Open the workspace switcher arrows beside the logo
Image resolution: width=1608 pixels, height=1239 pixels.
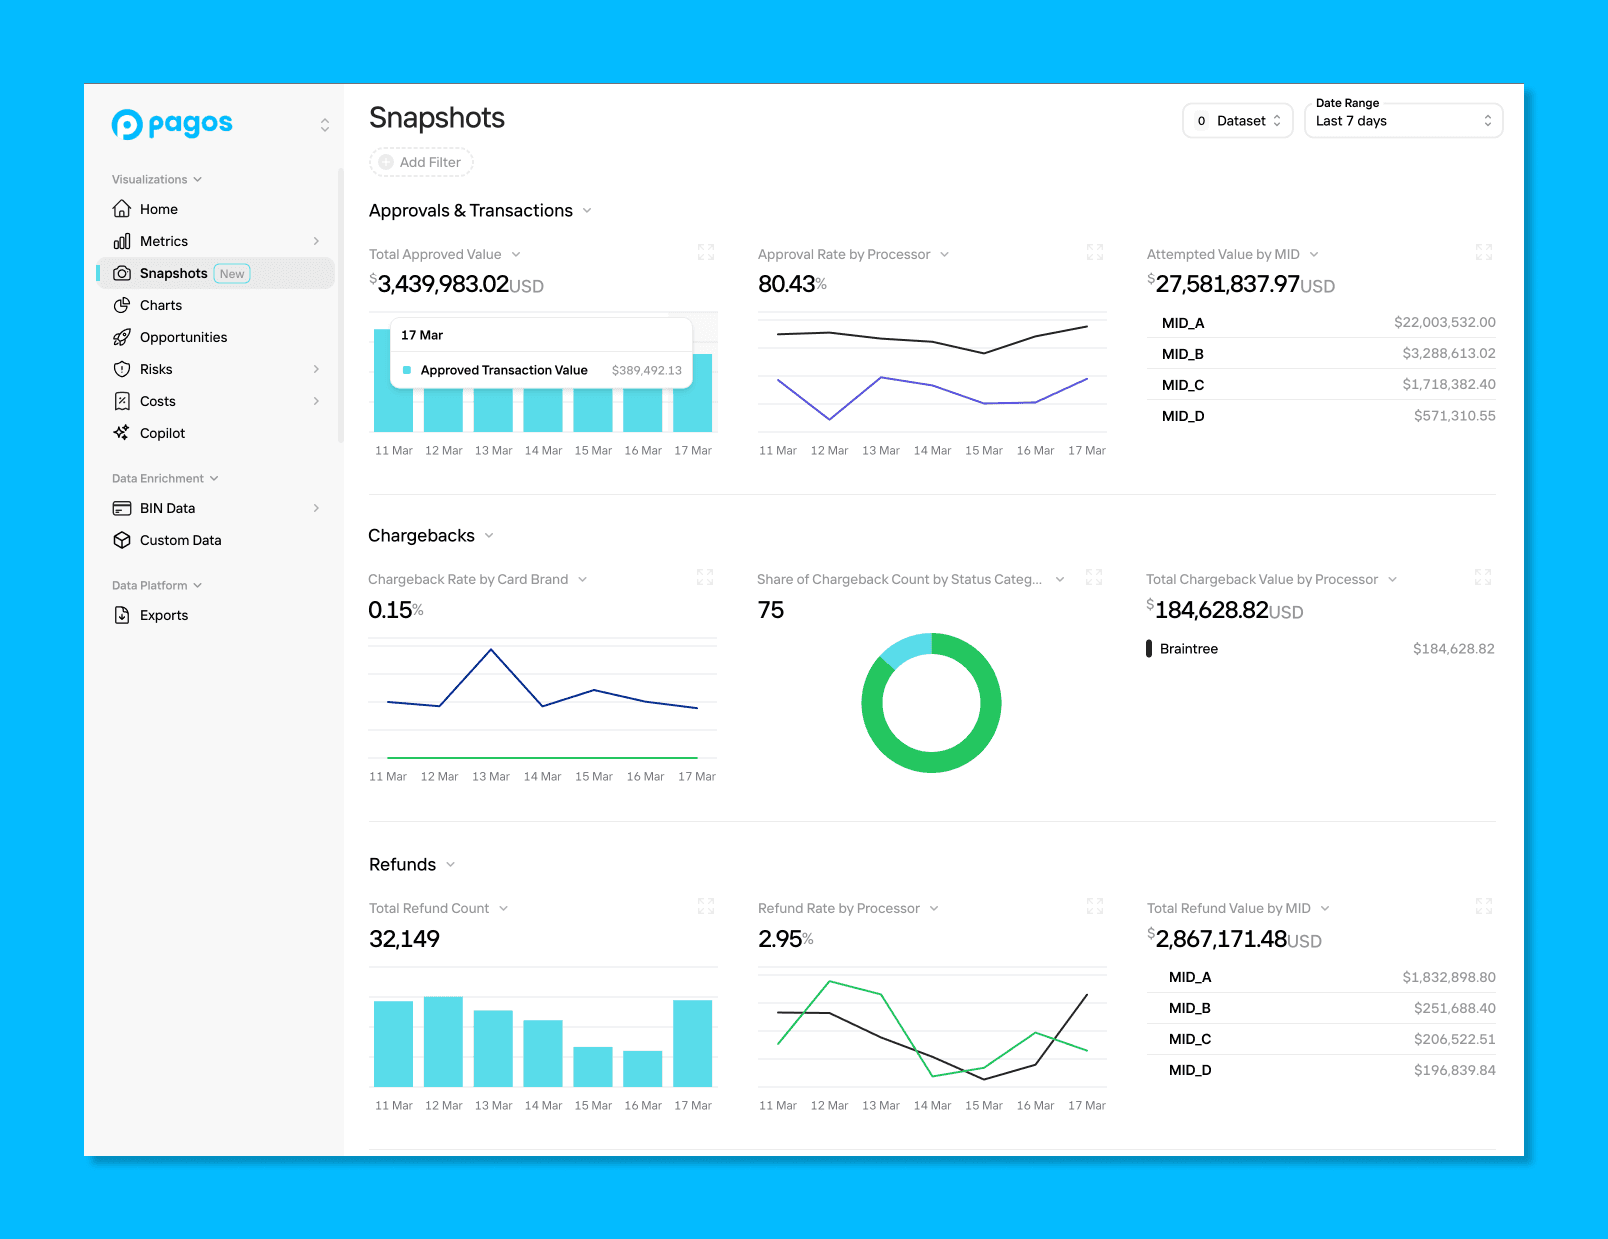click(325, 125)
